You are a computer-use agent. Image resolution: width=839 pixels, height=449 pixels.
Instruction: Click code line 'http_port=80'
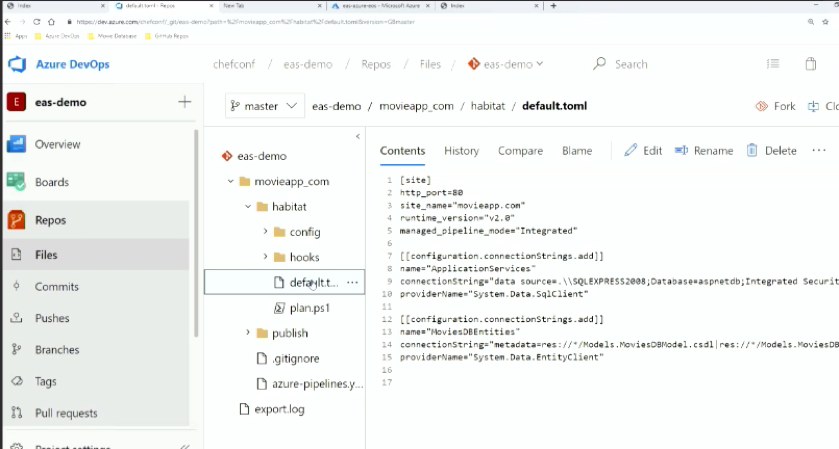coord(431,193)
